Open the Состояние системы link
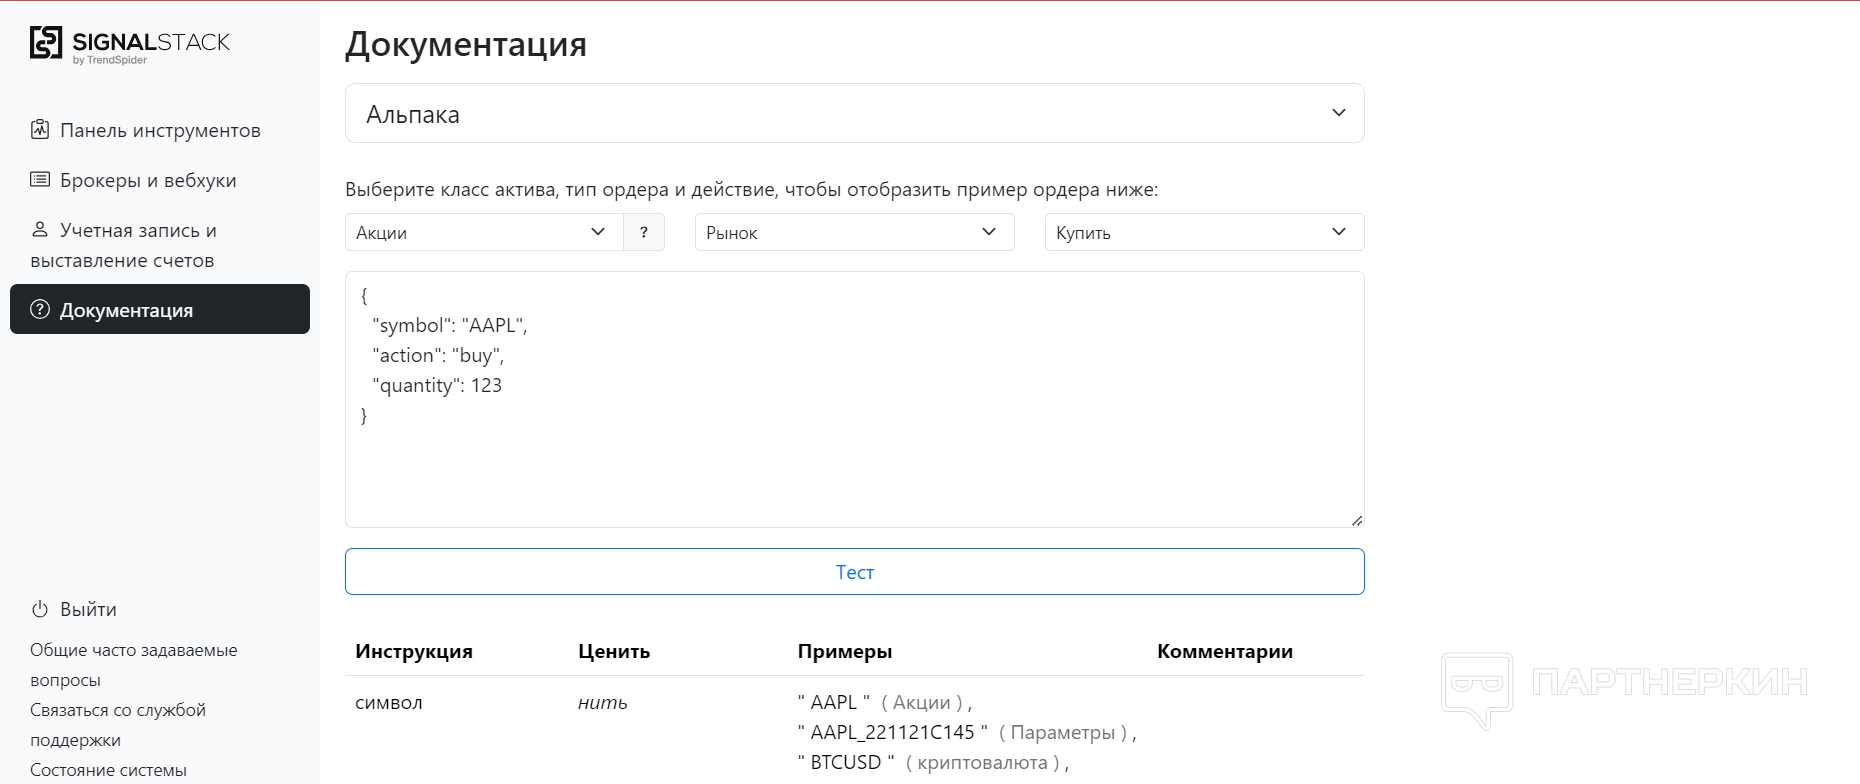This screenshot has height=784, width=1860. click(x=108, y=770)
